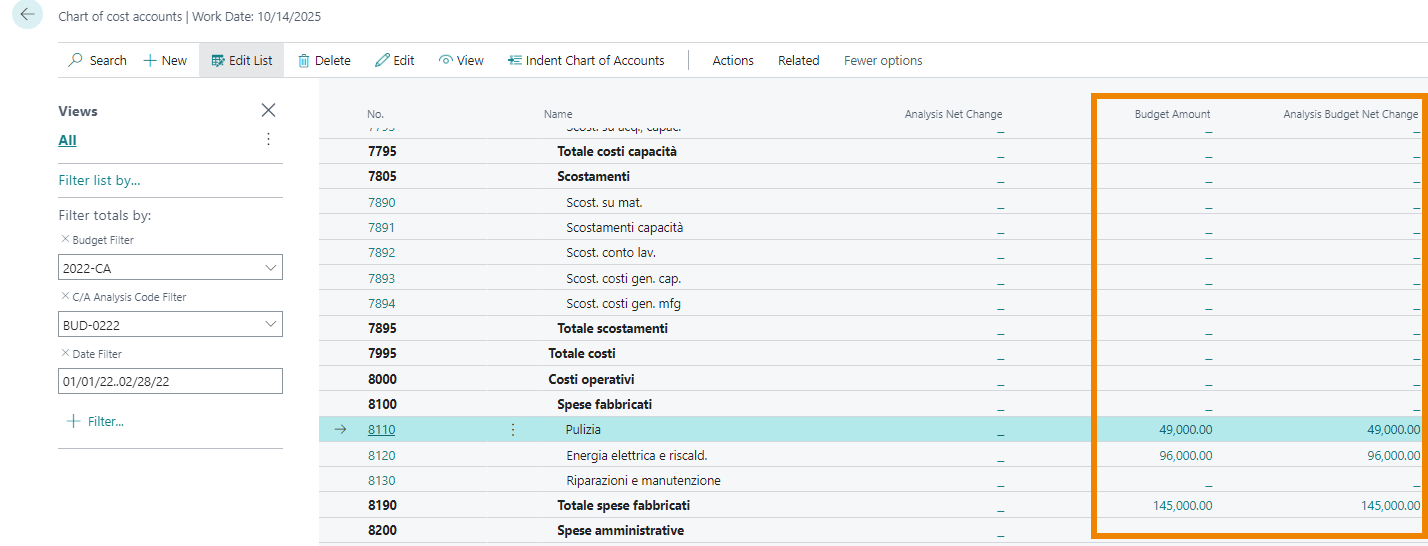Open Search with the magnifier icon
Image resolution: width=1428 pixels, height=546 pixels.
[x=76, y=60]
